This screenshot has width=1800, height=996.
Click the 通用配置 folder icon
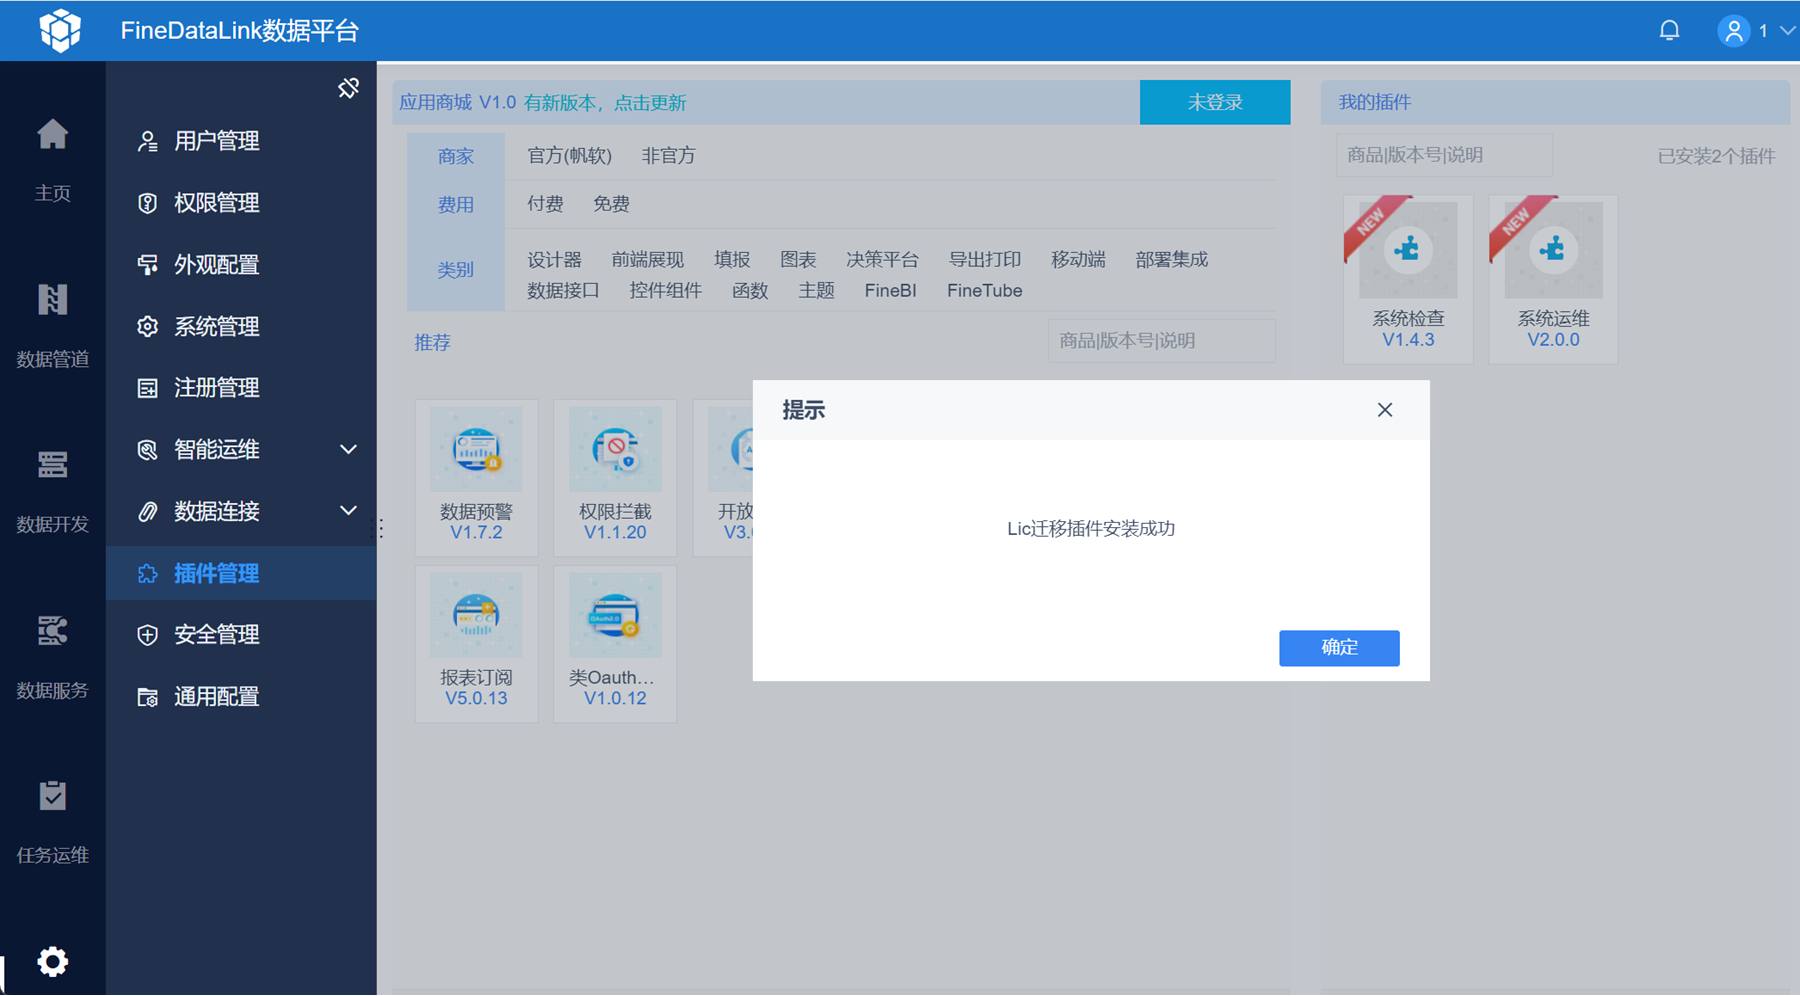[147, 697]
